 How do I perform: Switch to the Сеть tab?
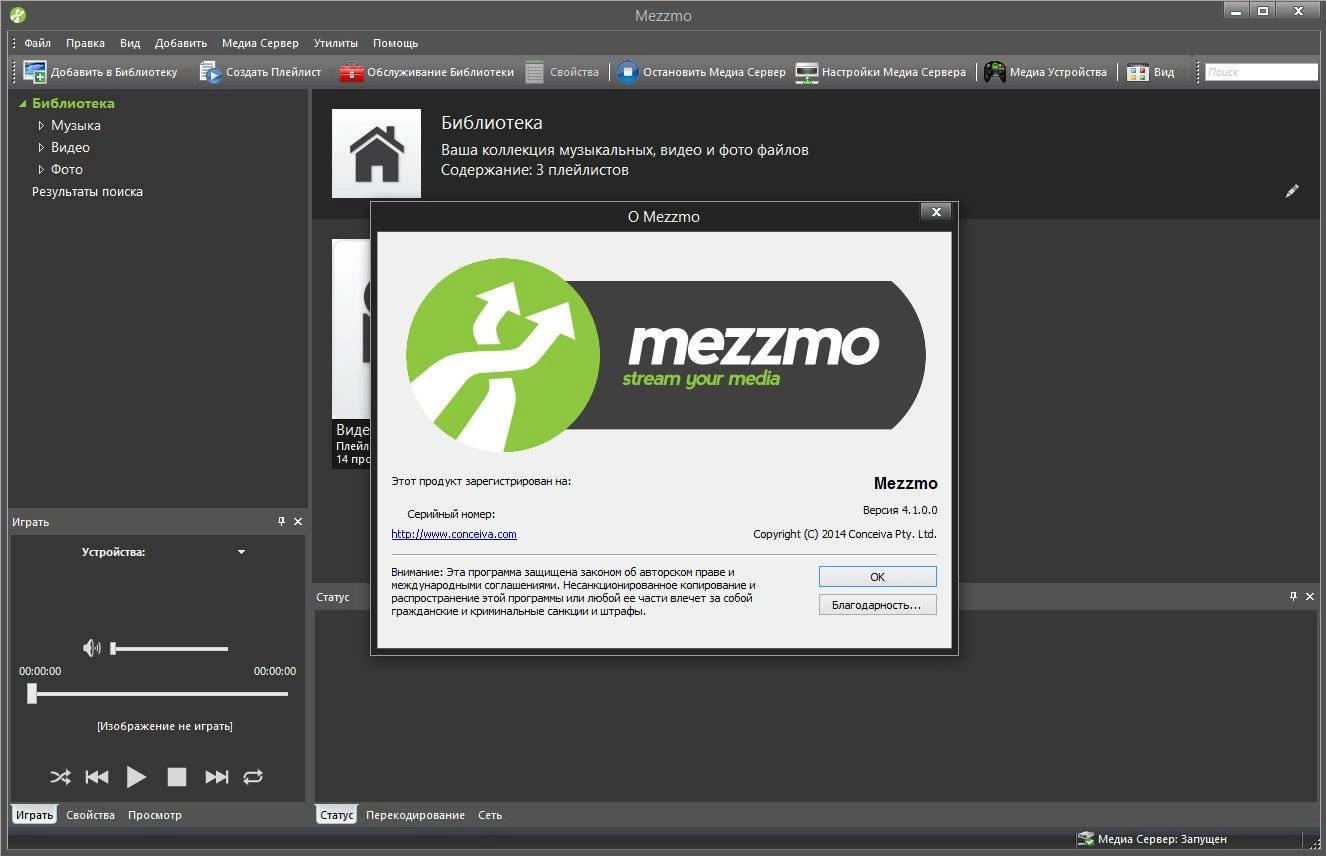tap(490, 815)
